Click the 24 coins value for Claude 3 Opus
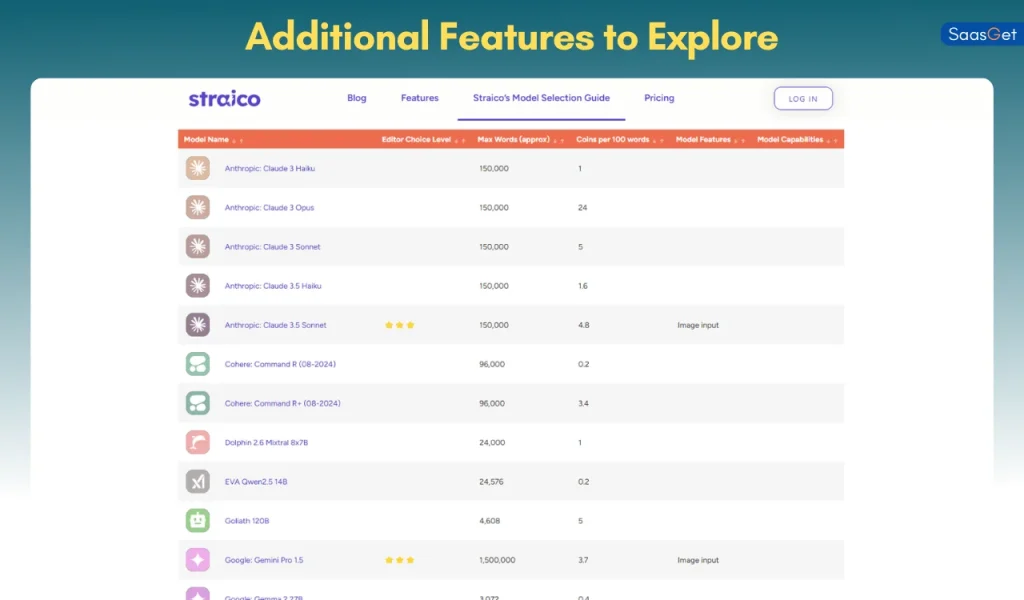This screenshot has height=600, width=1024. pos(583,208)
